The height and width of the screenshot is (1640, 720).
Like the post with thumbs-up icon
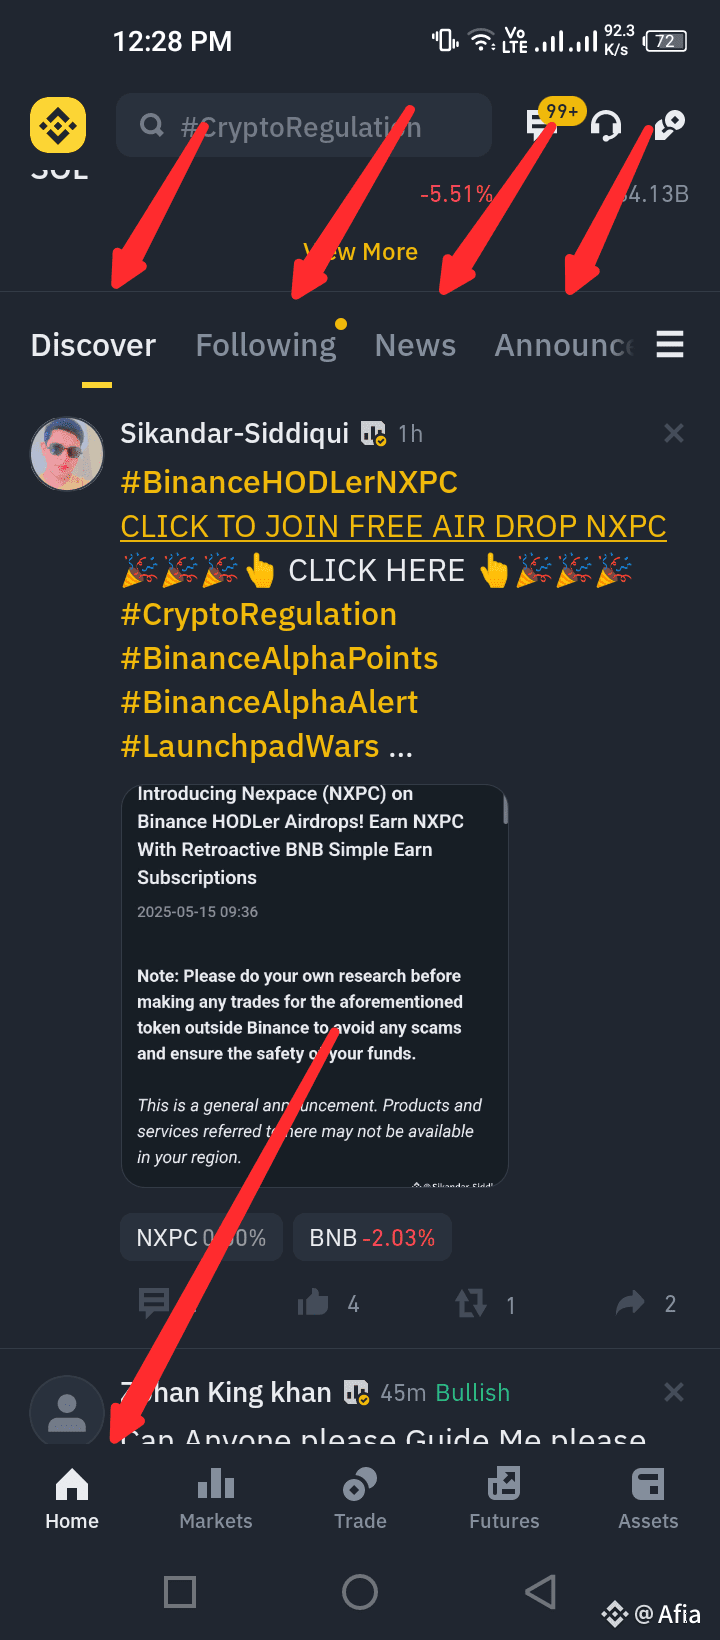313,1303
